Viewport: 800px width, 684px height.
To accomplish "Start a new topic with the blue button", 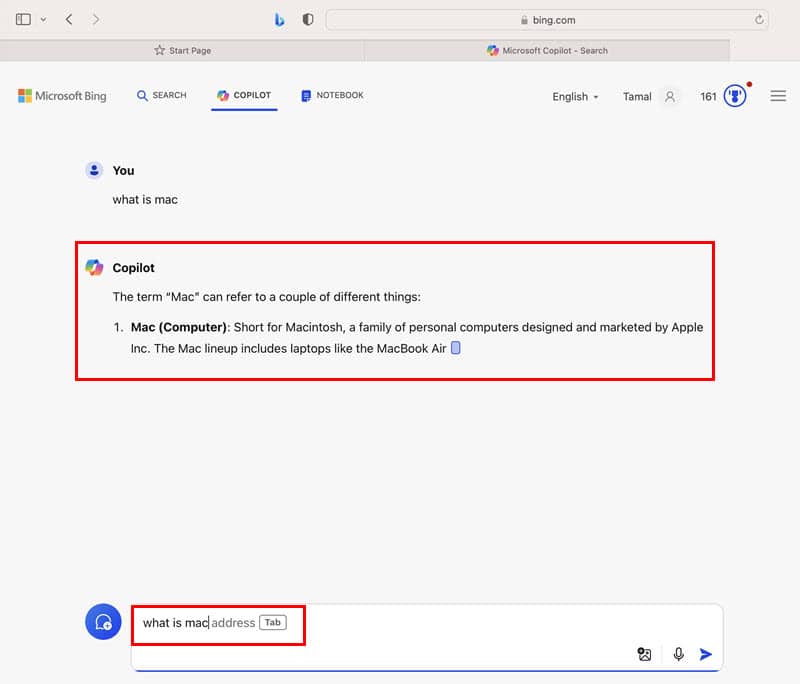I will [103, 622].
